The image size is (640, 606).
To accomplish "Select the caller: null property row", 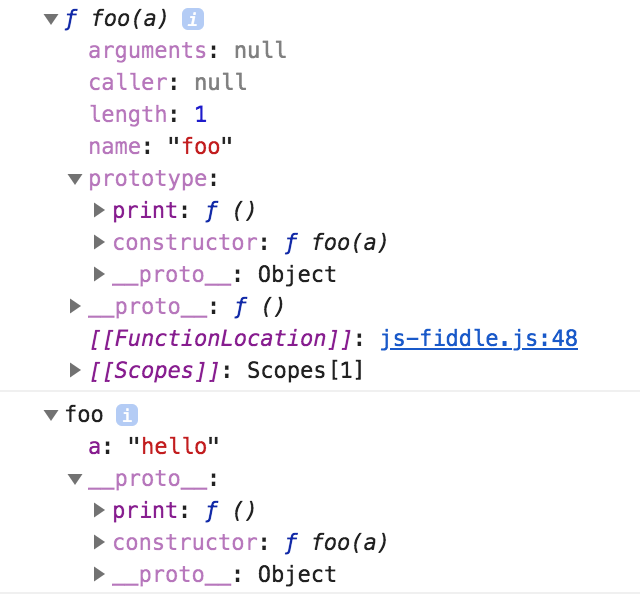I will pos(167,82).
